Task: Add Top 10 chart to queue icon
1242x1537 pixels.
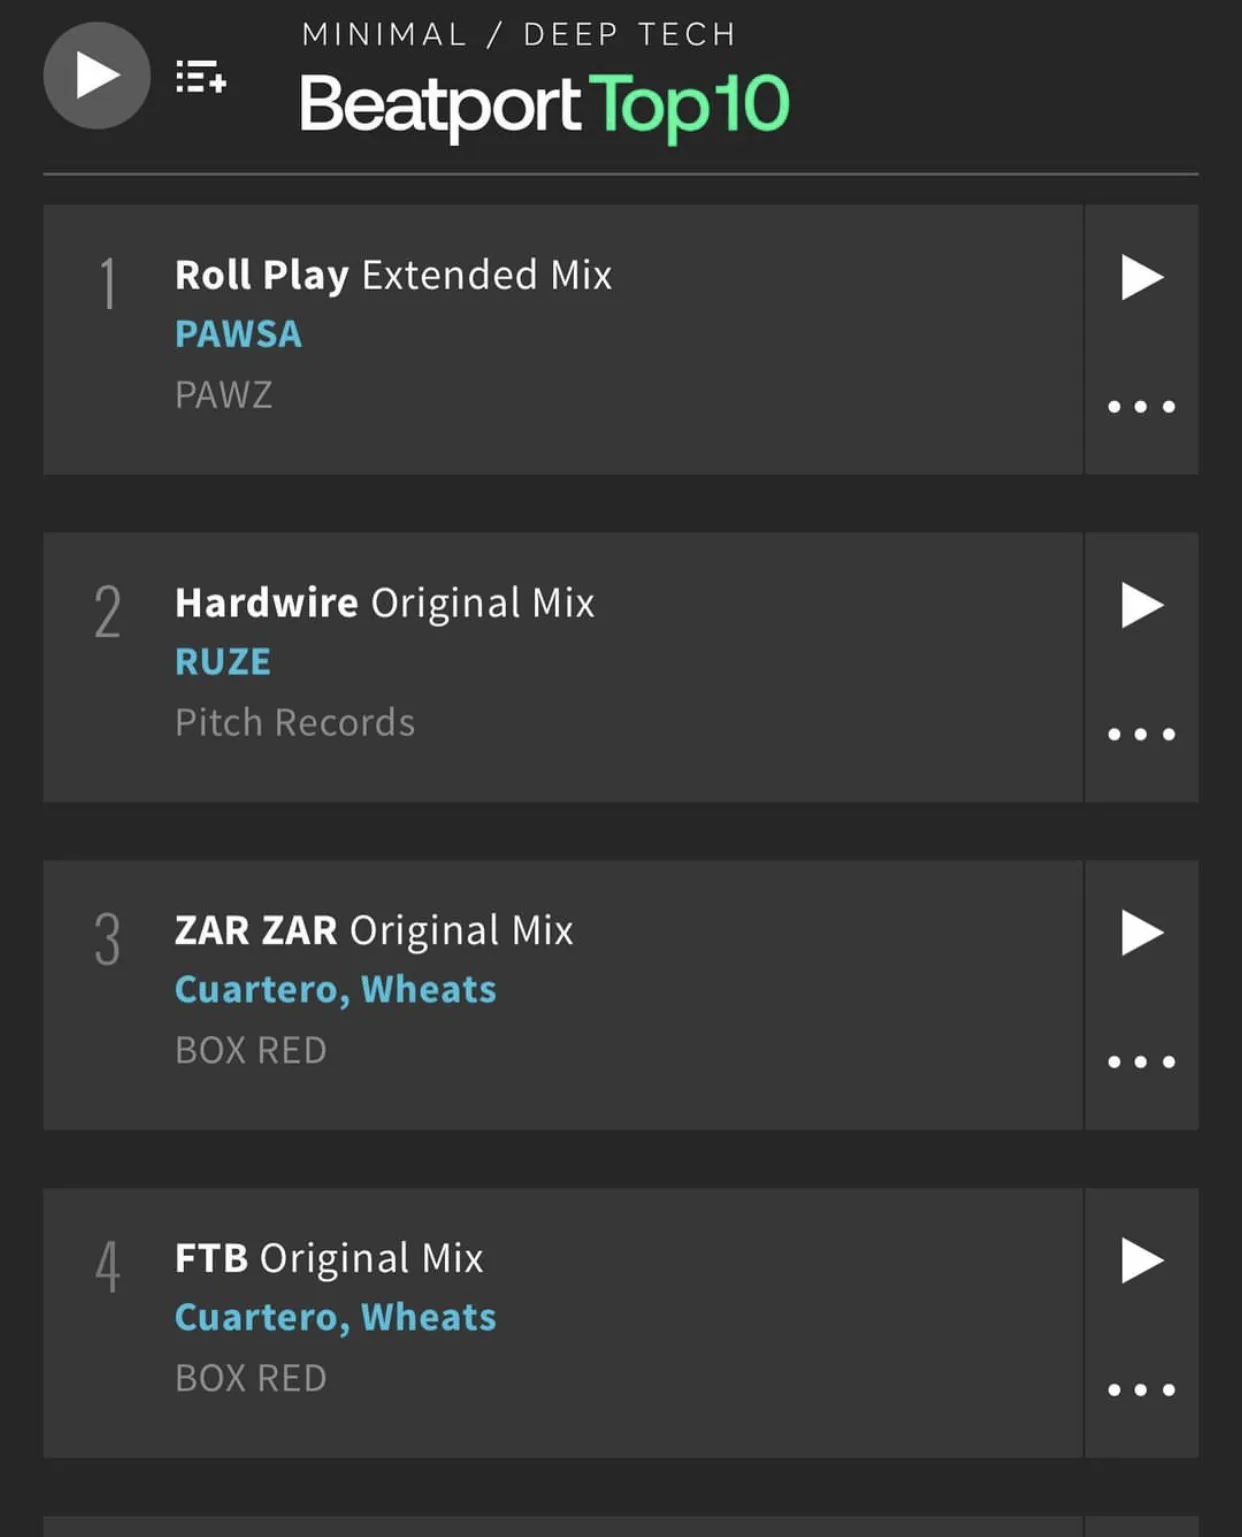Action: click(201, 77)
